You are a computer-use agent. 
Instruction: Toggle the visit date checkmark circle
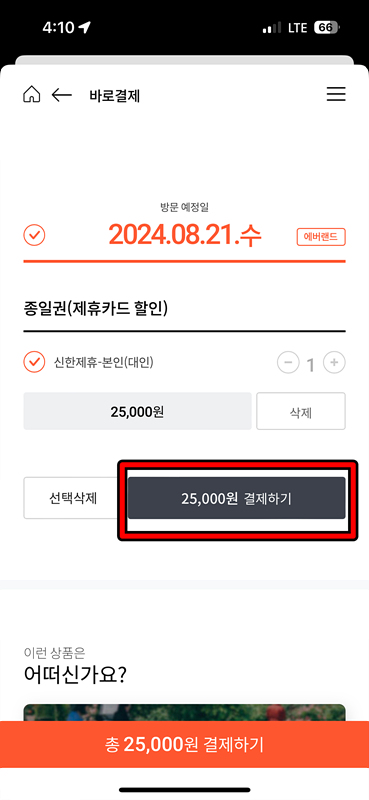(x=35, y=235)
